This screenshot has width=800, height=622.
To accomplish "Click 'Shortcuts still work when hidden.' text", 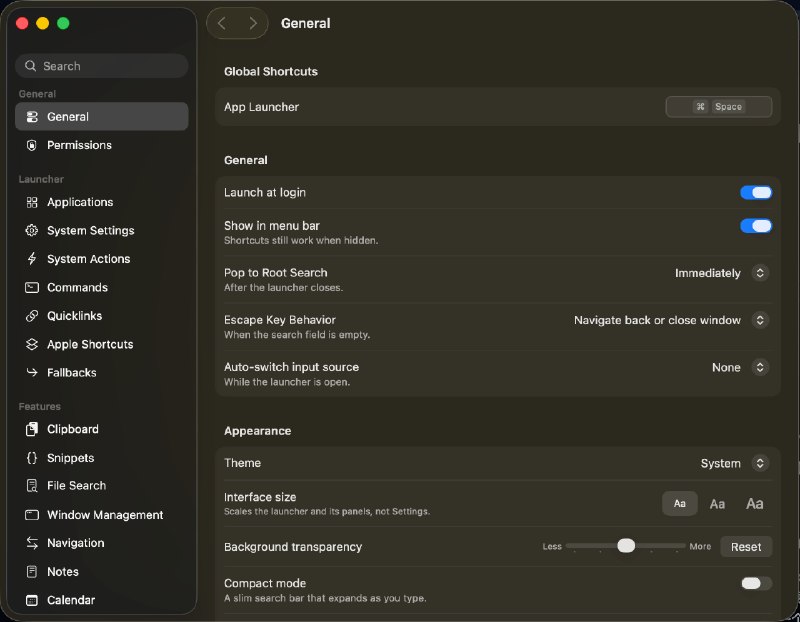I will point(301,241).
